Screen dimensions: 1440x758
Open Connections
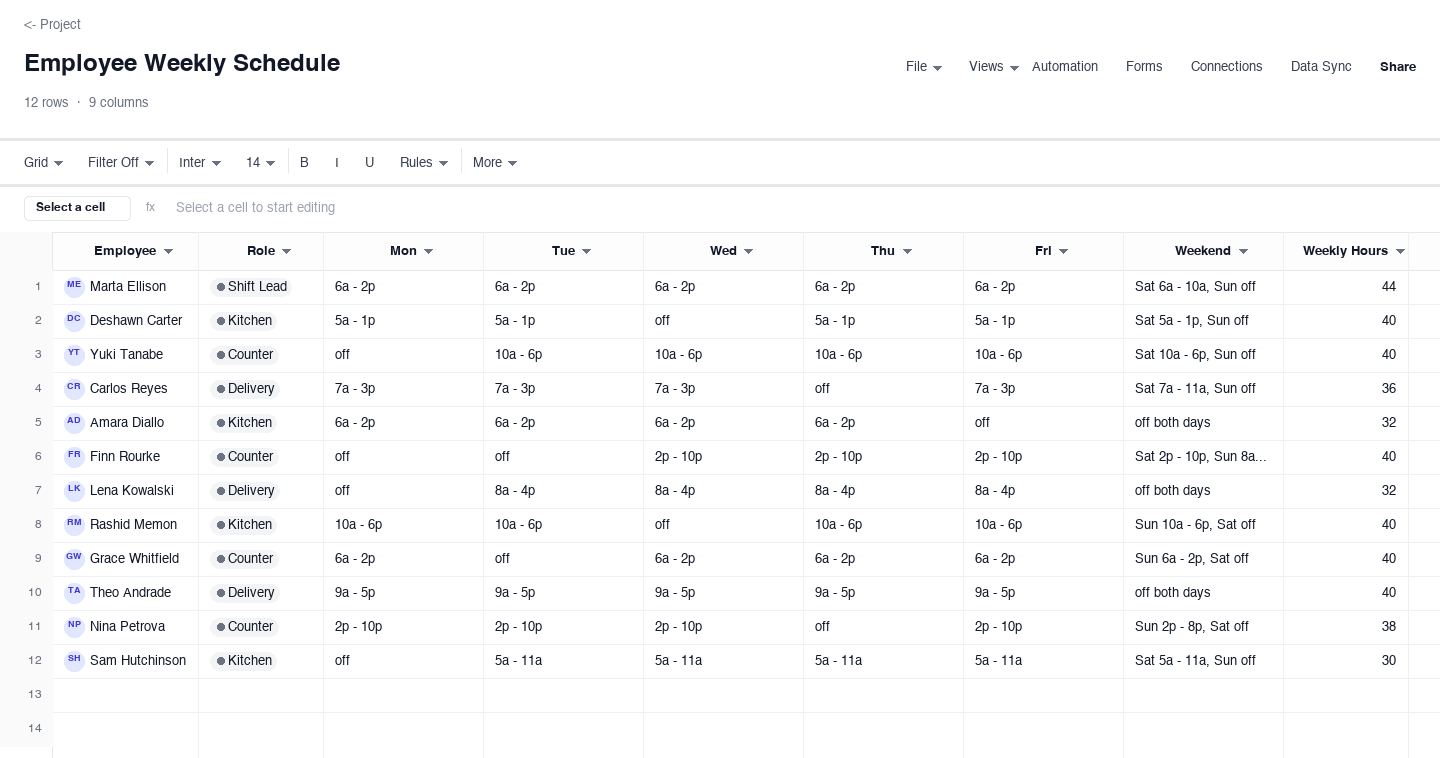tap(1226, 67)
